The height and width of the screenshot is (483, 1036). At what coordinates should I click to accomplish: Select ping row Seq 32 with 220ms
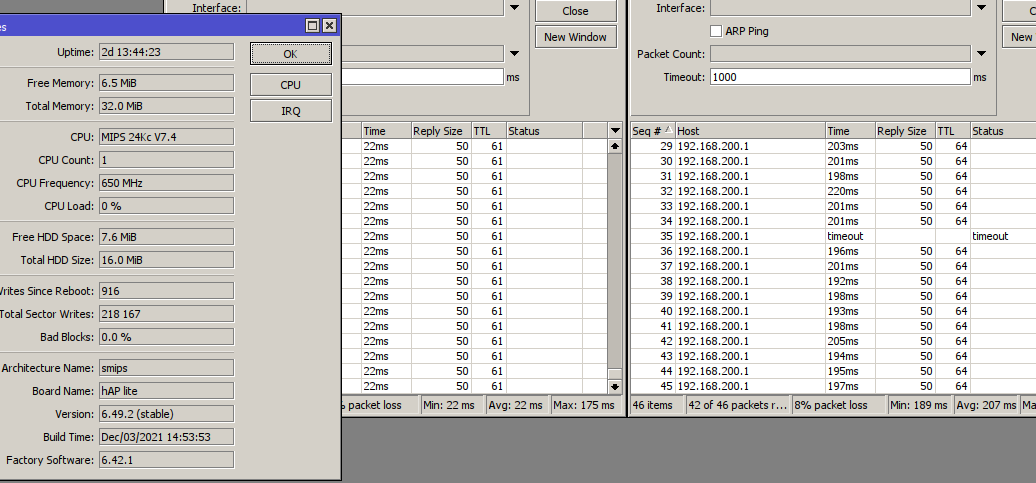click(833, 191)
